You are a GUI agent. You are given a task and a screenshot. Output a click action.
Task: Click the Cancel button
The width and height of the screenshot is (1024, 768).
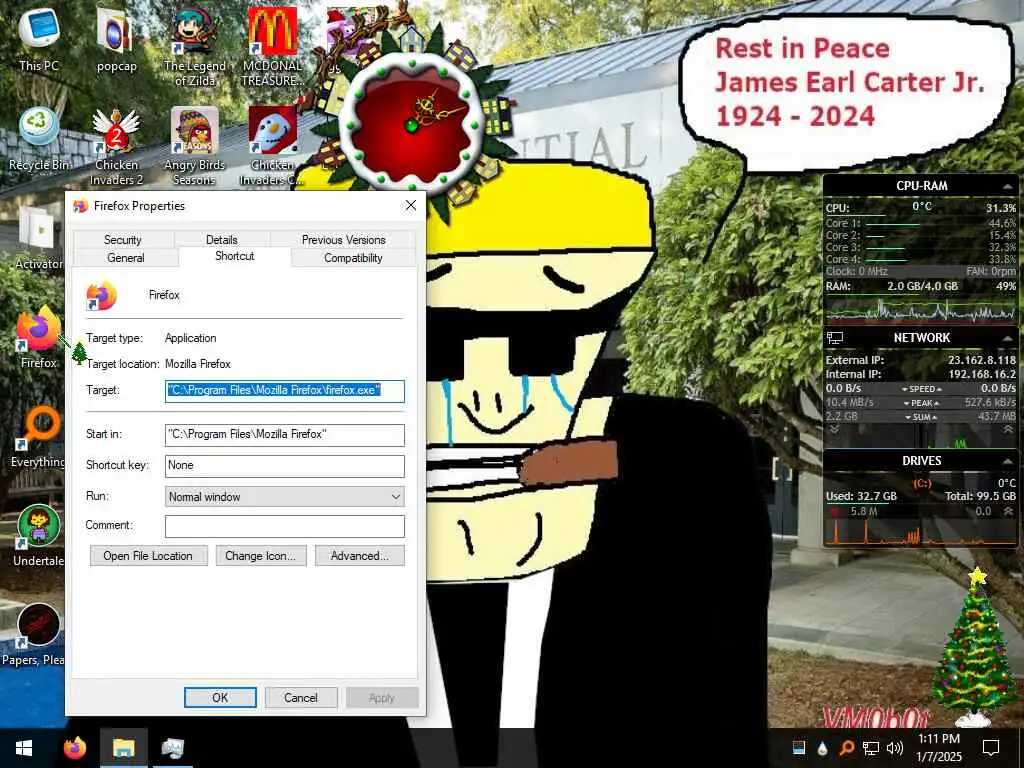tap(300, 697)
